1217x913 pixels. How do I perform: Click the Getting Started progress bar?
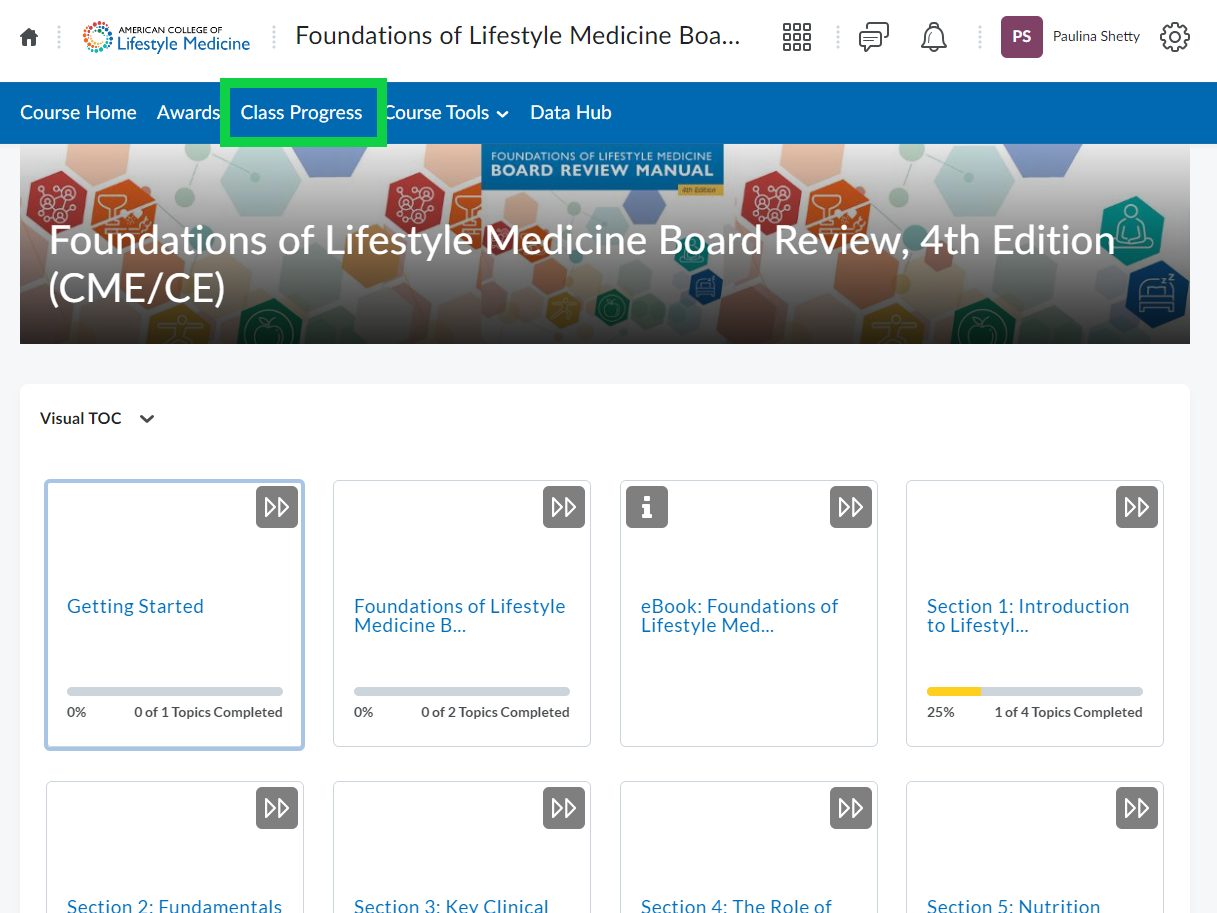175,691
